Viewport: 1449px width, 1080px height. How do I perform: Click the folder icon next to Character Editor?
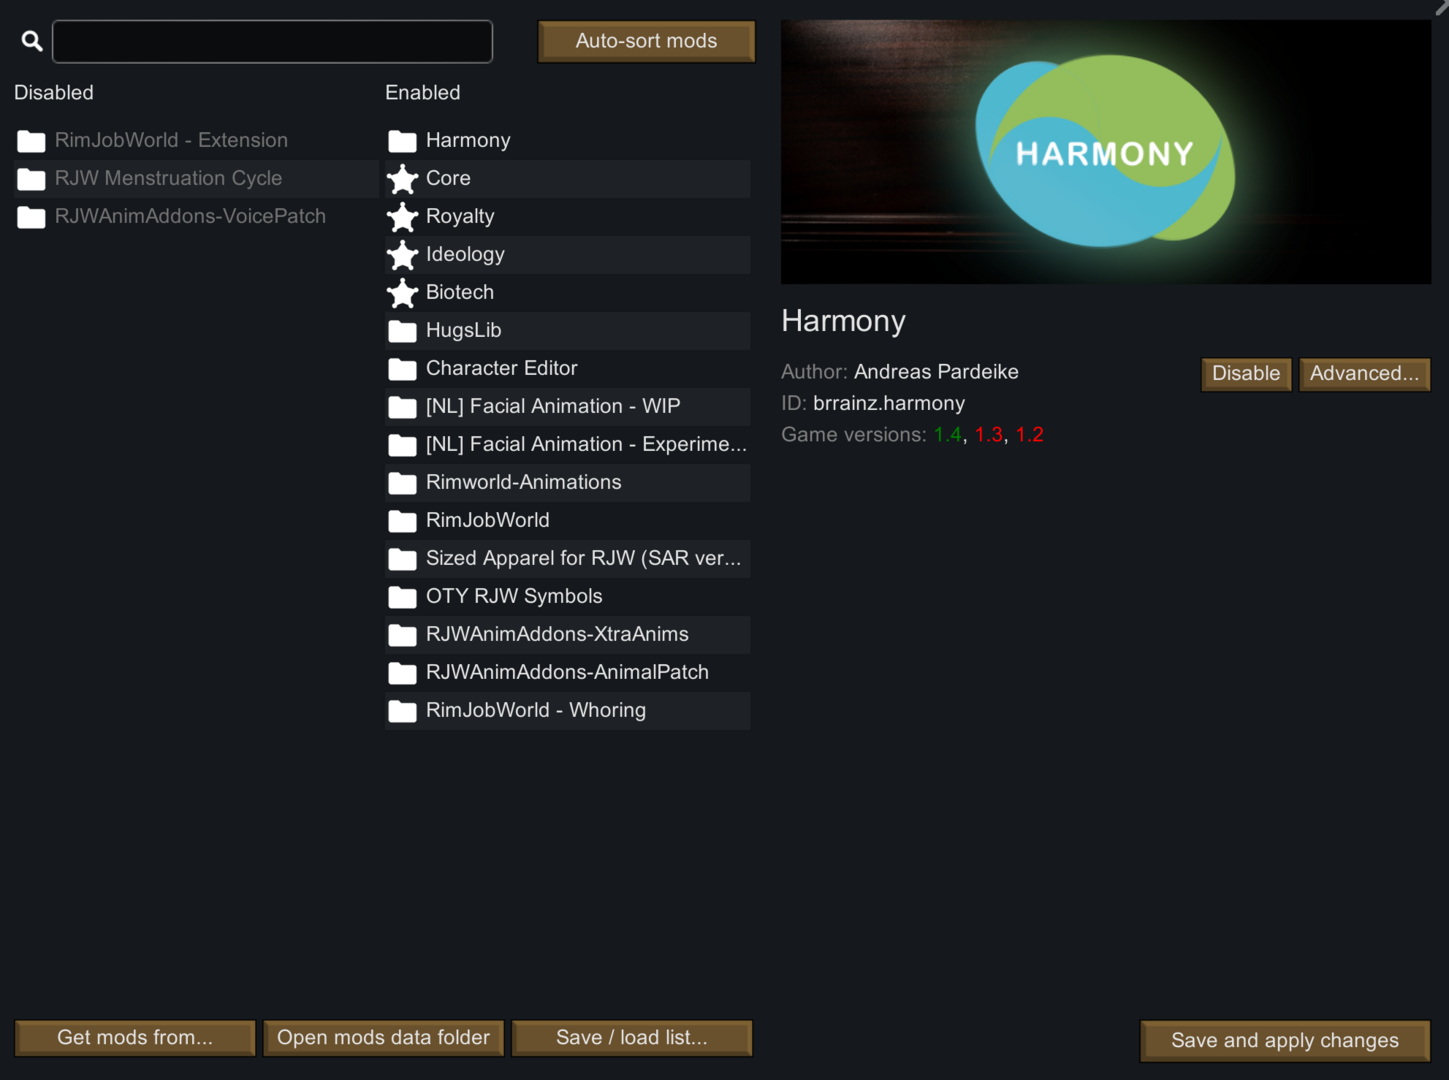pyautogui.click(x=402, y=369)
